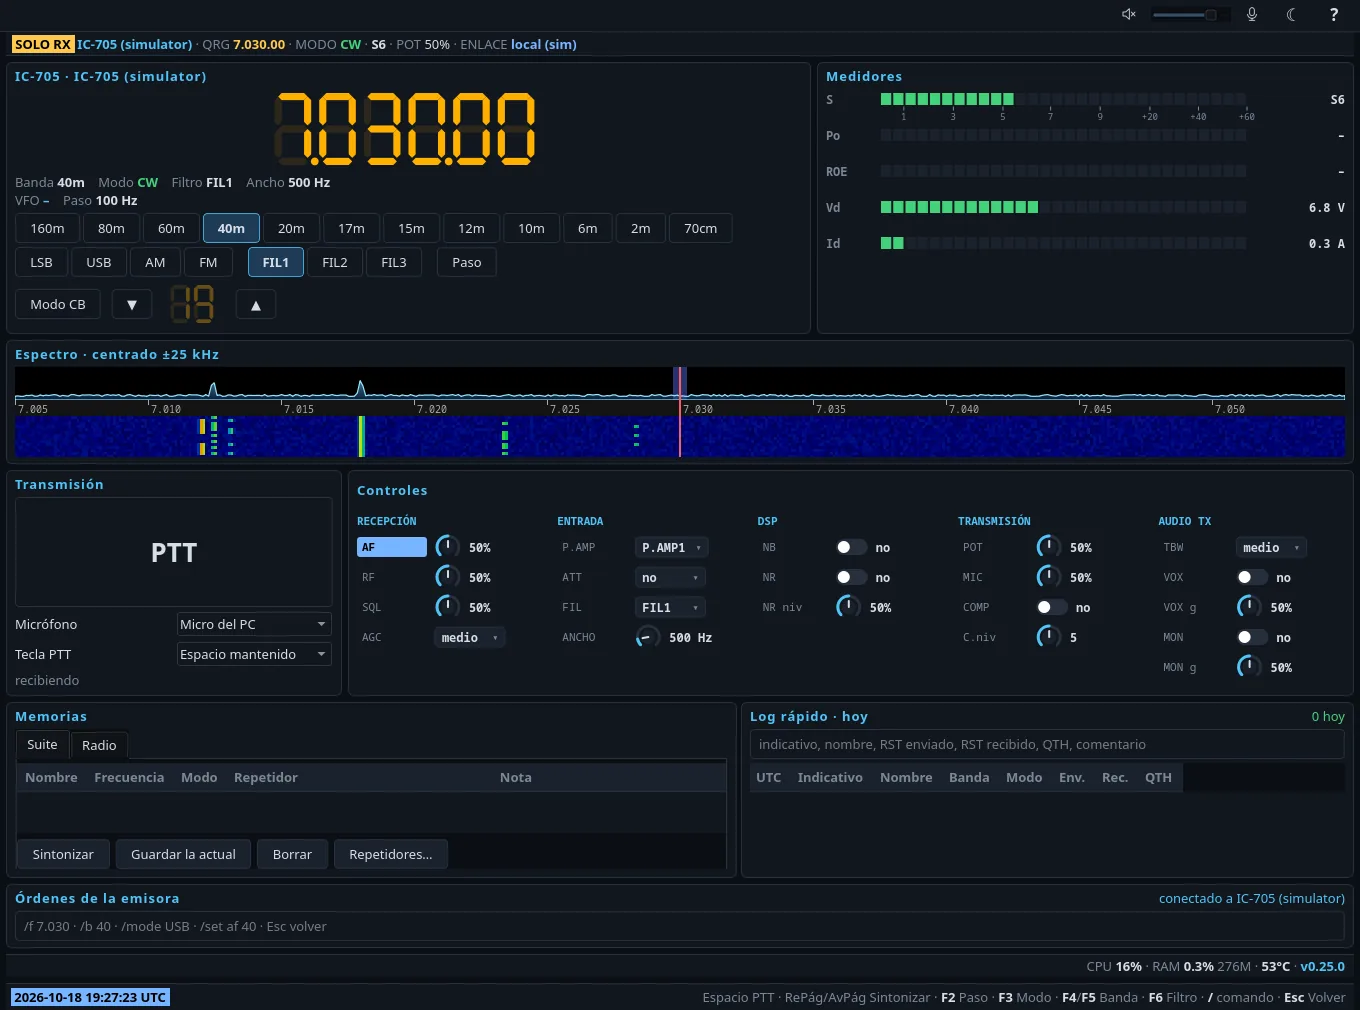This screenshot has height=1010, width=1360.
Task: Select the FIL2 filter
Action: 335,262
